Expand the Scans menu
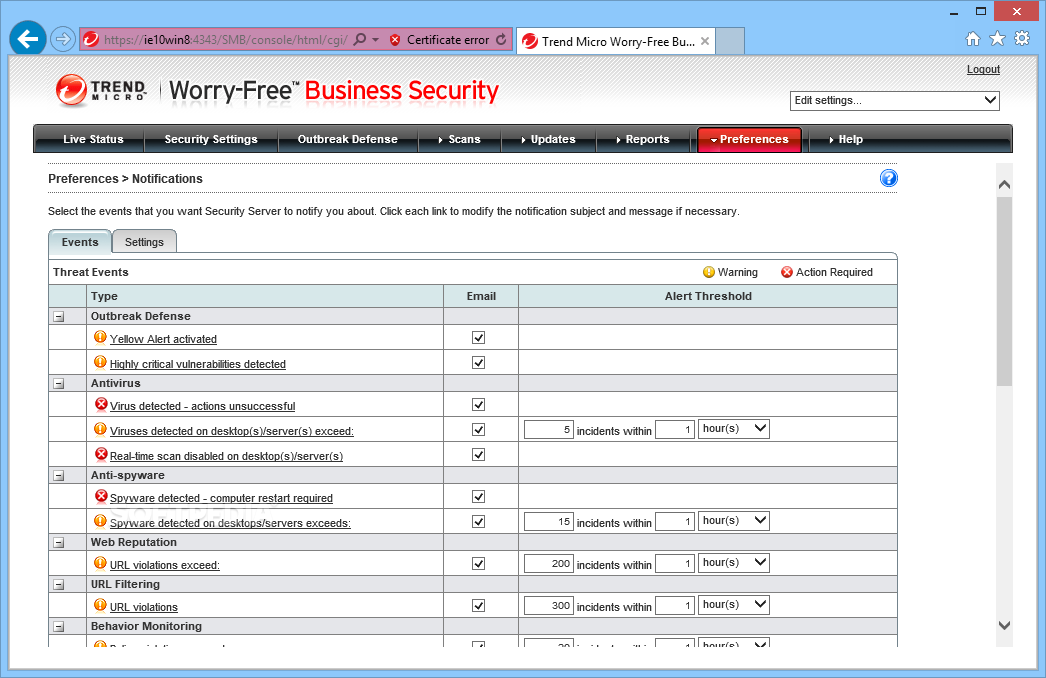This screenshot has height=678, width=1046. click(460, 139)
